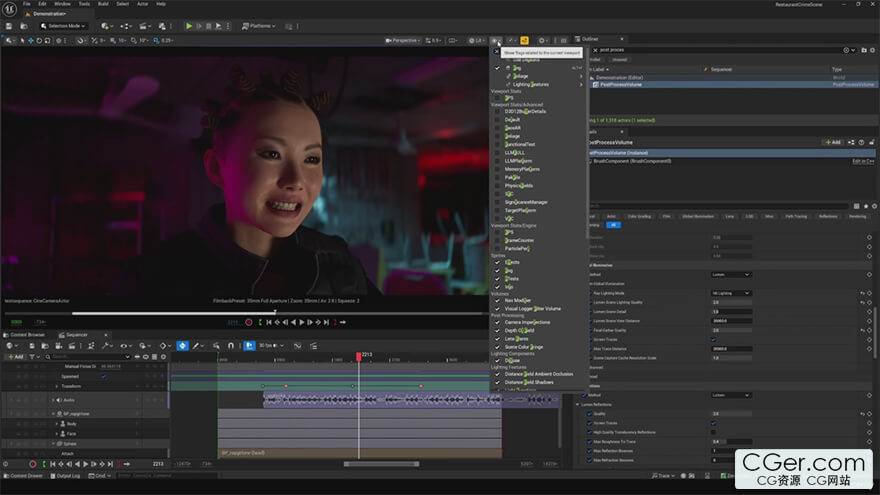Toggle the Depth of Field checkbox

coord(497,330)
